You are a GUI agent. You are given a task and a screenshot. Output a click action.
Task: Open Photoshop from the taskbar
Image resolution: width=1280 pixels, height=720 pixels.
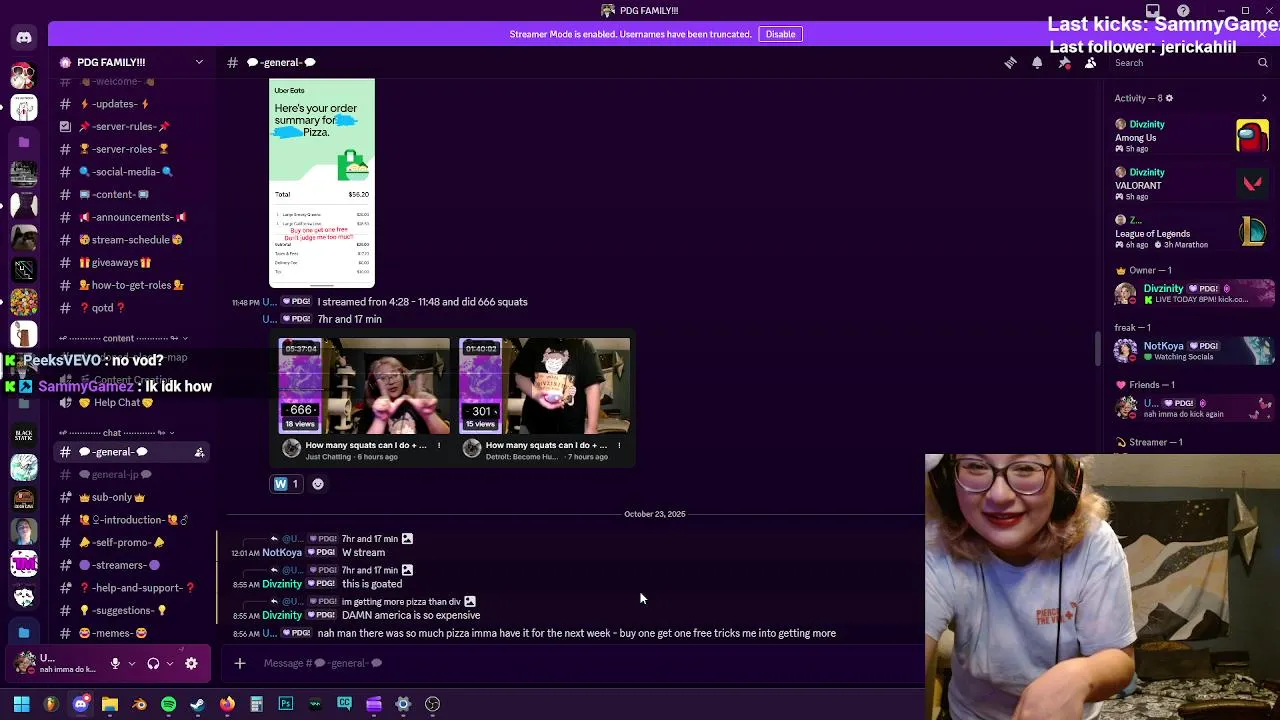(x=286, y=704)
